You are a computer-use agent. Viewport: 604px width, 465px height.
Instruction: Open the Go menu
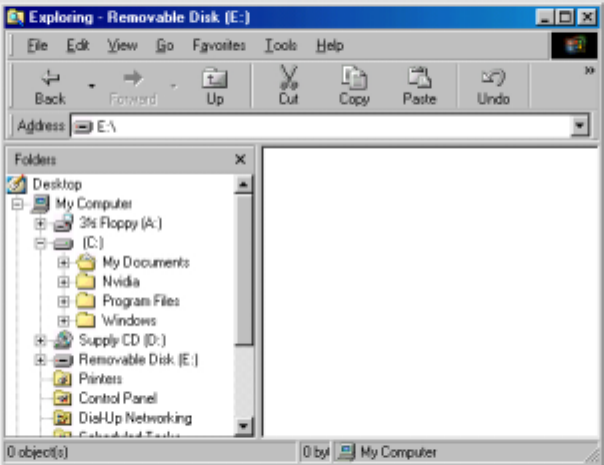[x=165, y=45]
